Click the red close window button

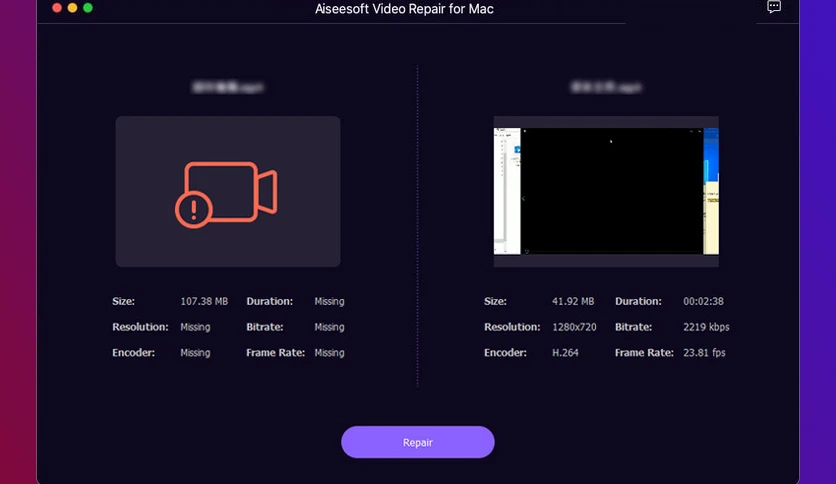(57, 7)
